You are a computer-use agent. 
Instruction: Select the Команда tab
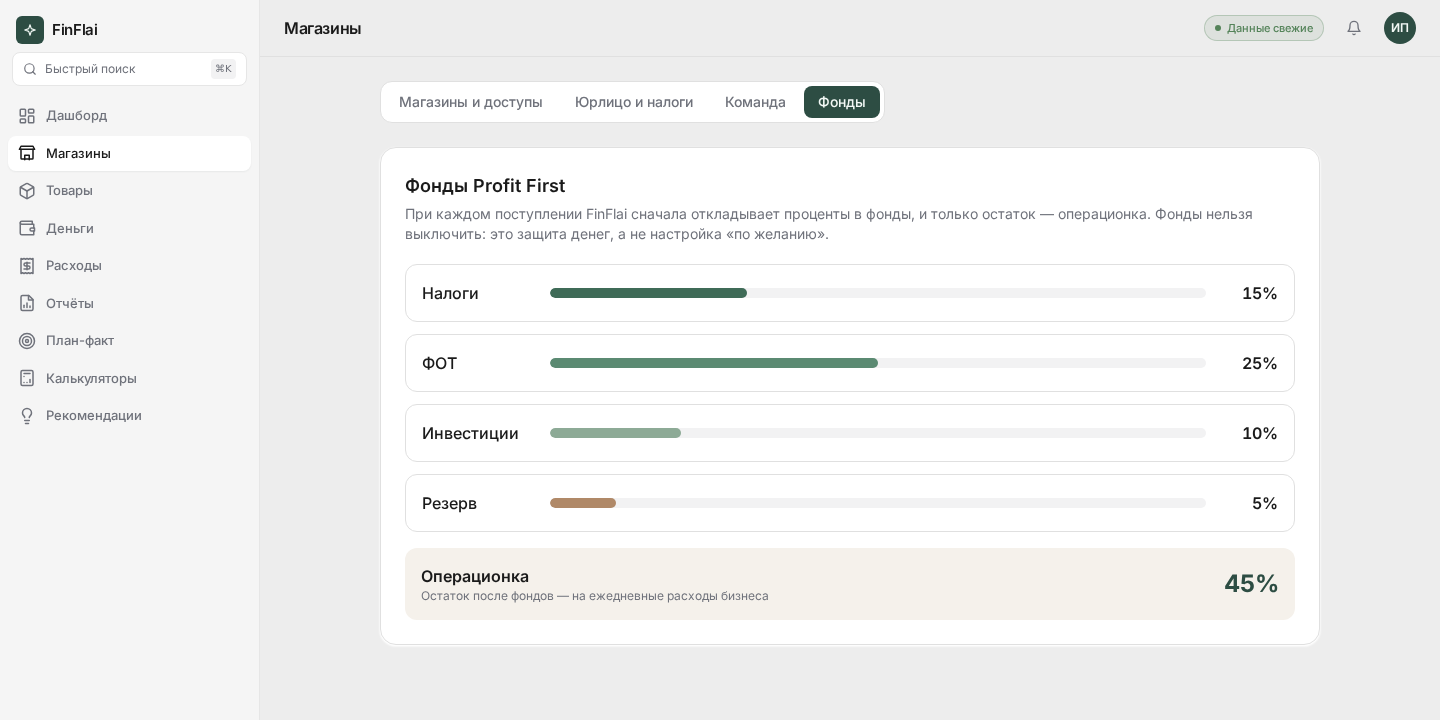[x=755, y=102]
